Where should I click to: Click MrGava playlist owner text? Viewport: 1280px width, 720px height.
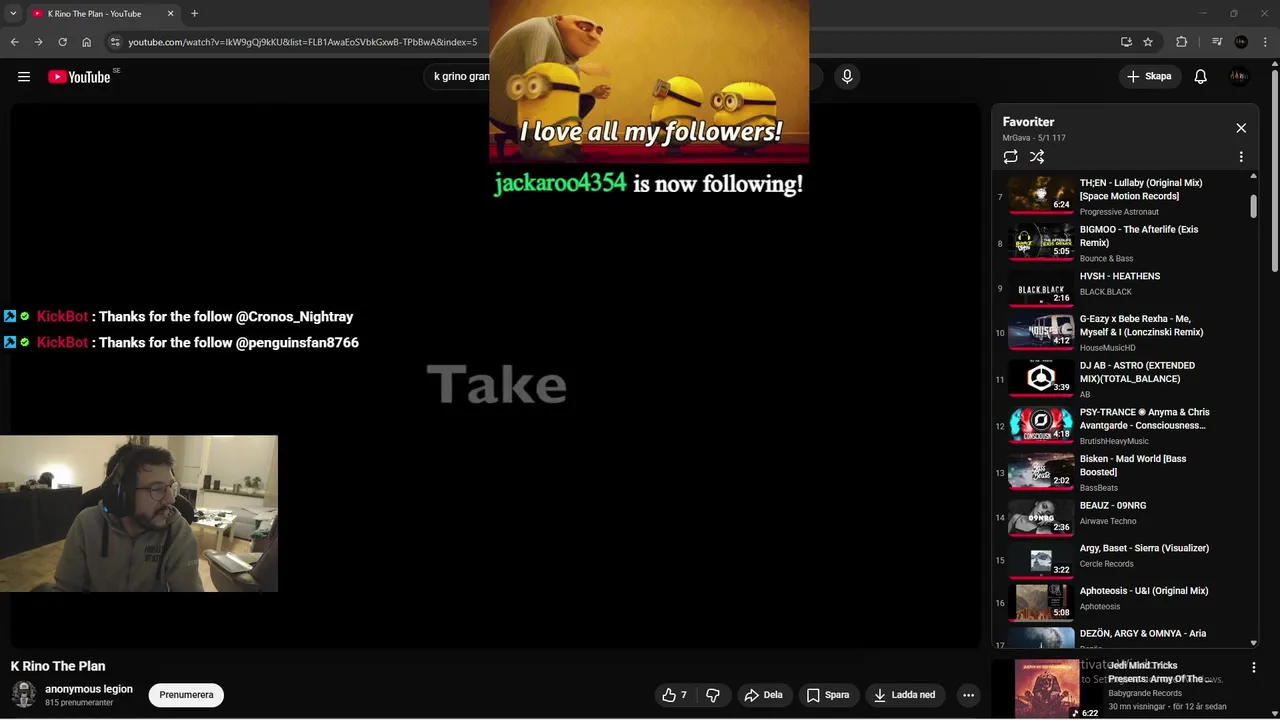(x=1016, y=138)
